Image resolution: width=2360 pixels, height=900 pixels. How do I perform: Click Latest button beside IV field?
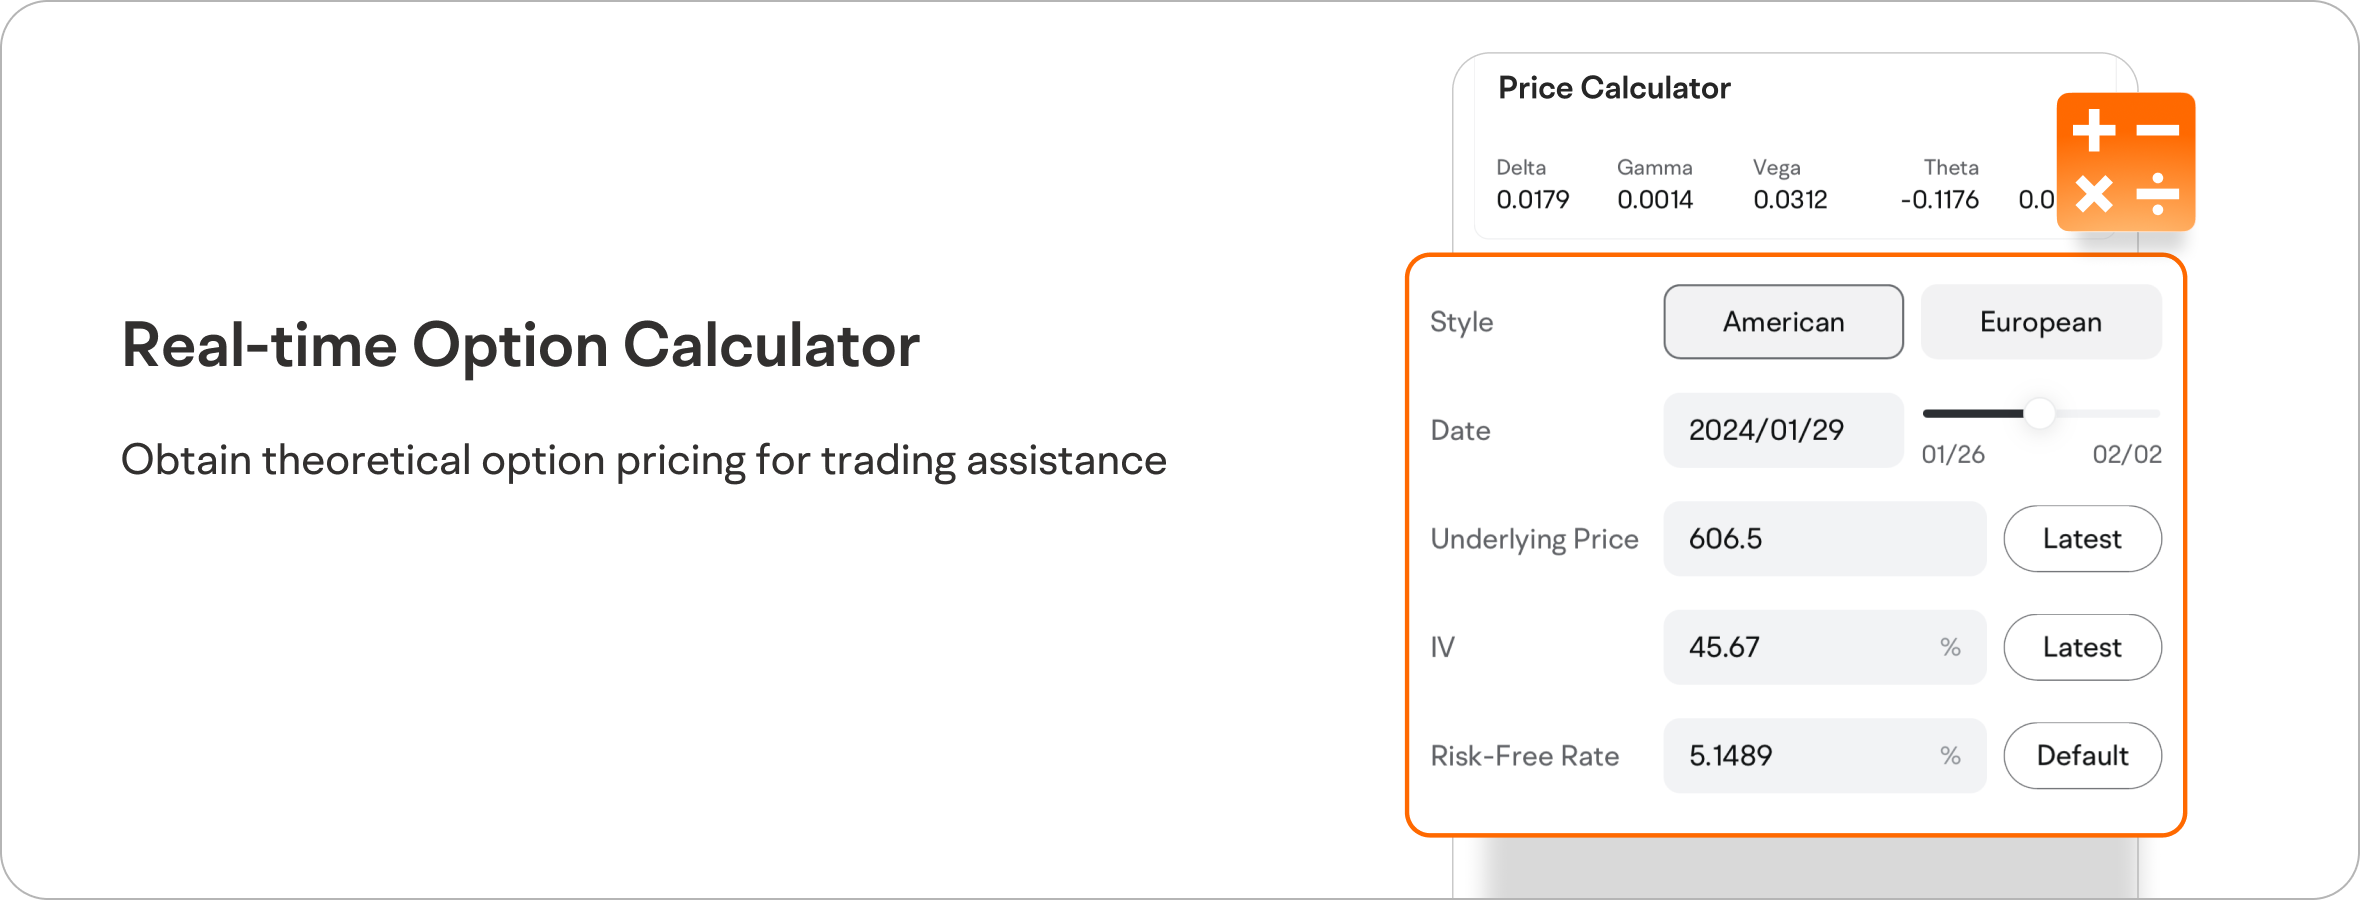click(2082, 647)
